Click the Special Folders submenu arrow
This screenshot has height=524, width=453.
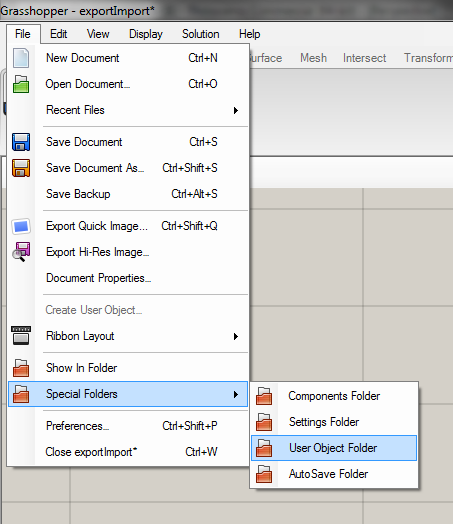tap(236, 394)
